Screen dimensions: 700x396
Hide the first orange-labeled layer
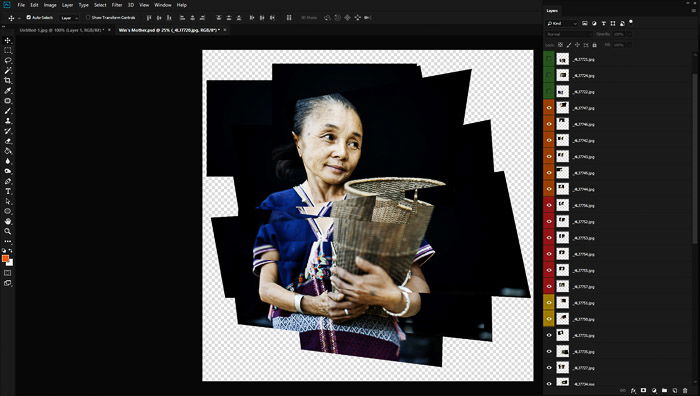pos(549,108)
